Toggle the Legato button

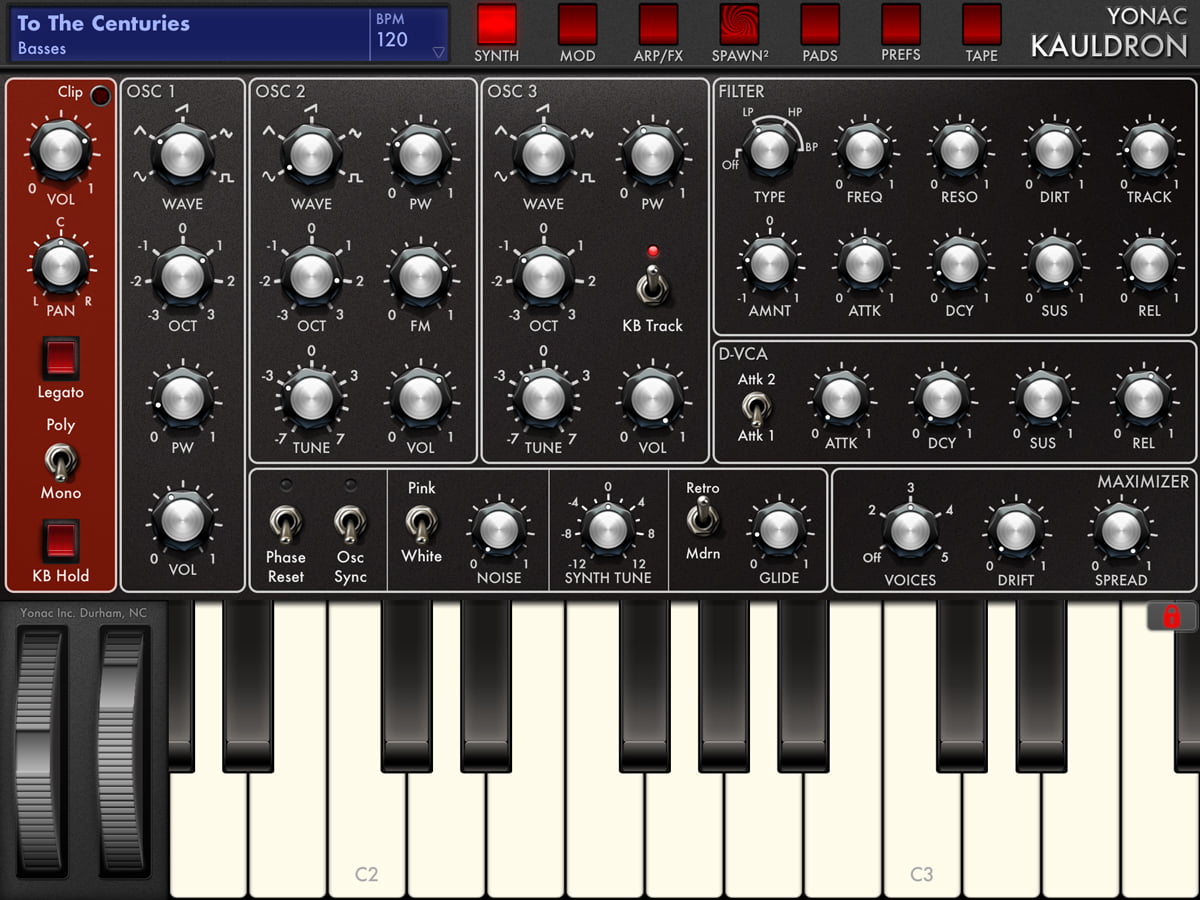[61, 358]
